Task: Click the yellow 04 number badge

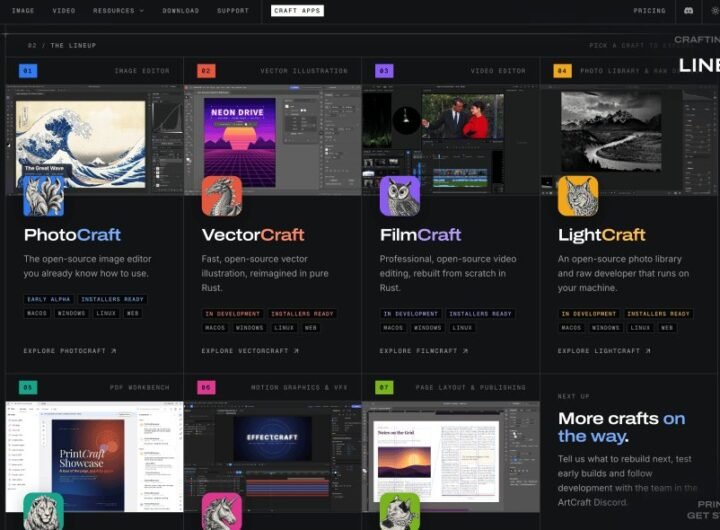Action: [562, 71]
